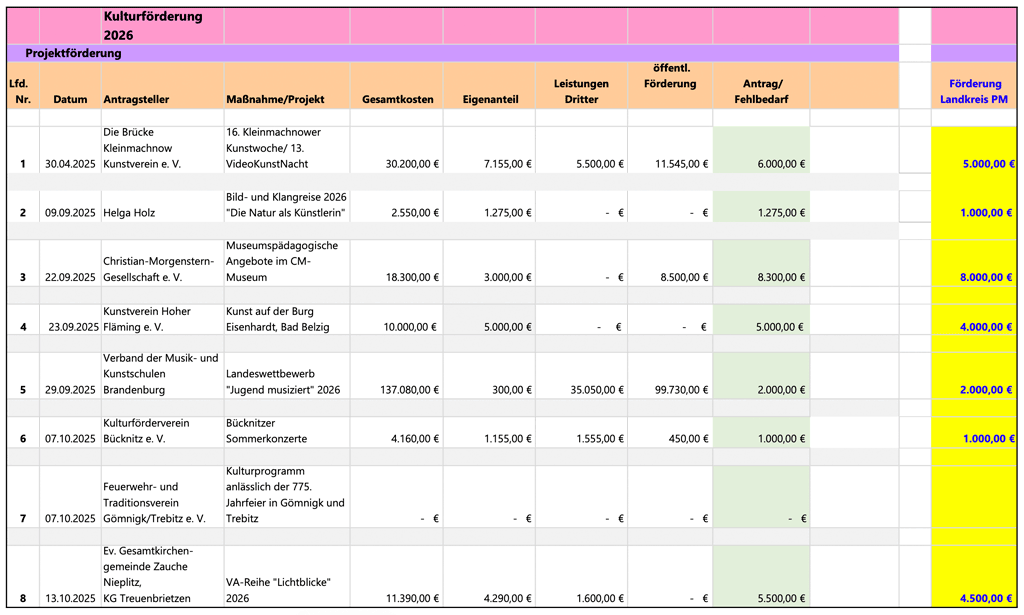Viewport: 1024px width, 615px height.
Task: Select the purple "Projektförderung" section row
Action: (73, 53)
